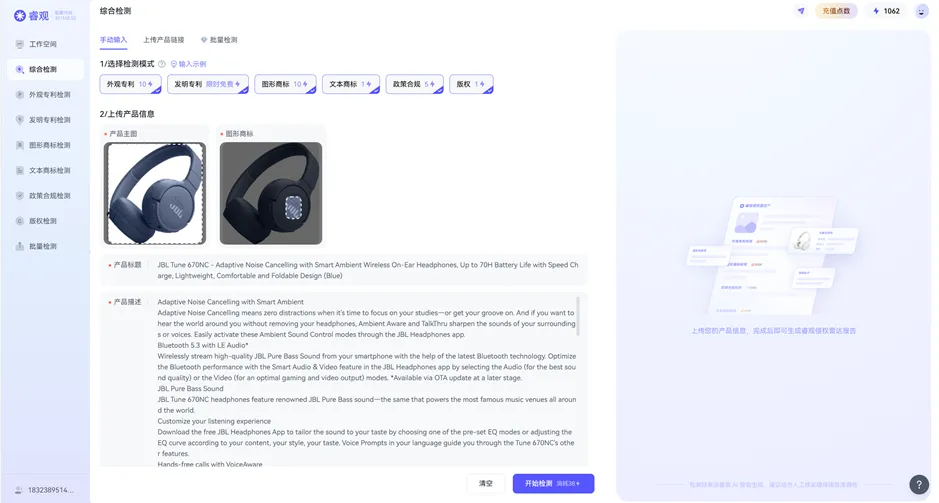This screenshot has height=503, width=939.
Task: Switch to the 批量检测 tab
Action: (219, 40)
